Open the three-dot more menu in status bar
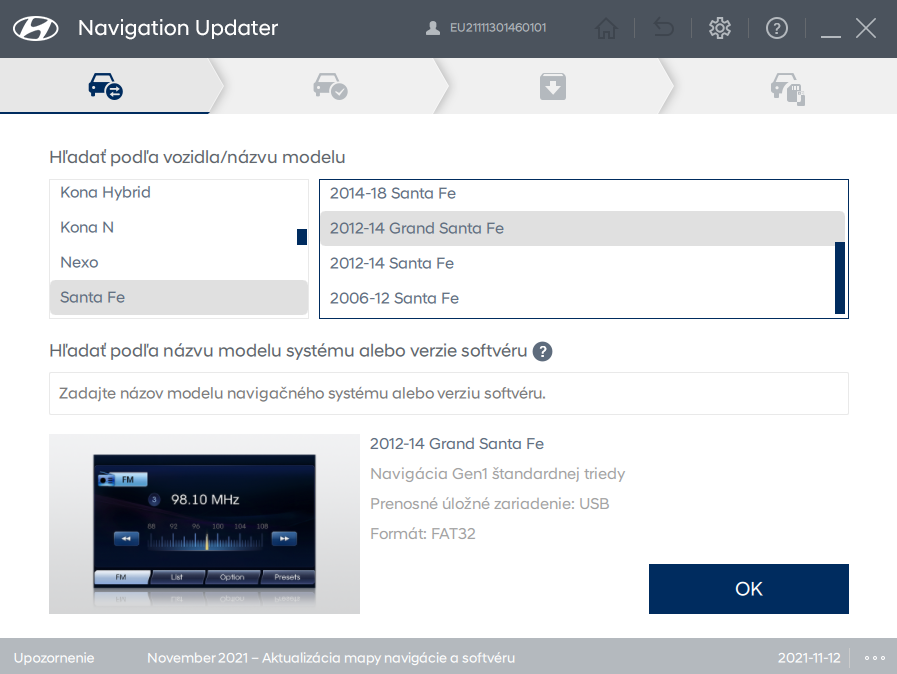 (875, 658)
